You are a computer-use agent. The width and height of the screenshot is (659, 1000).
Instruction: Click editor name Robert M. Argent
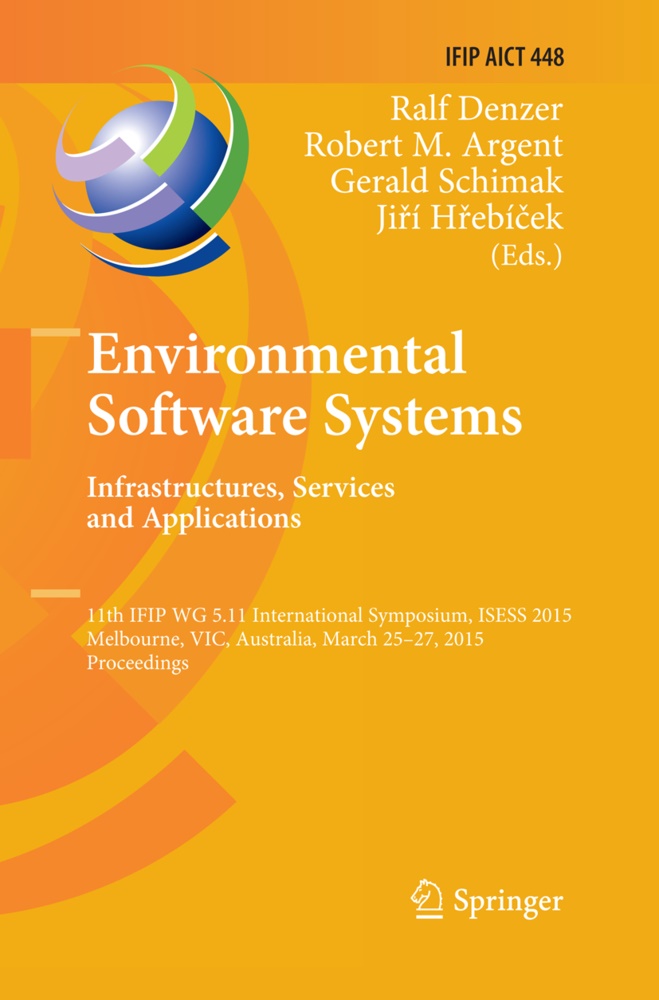coord(434,144)
